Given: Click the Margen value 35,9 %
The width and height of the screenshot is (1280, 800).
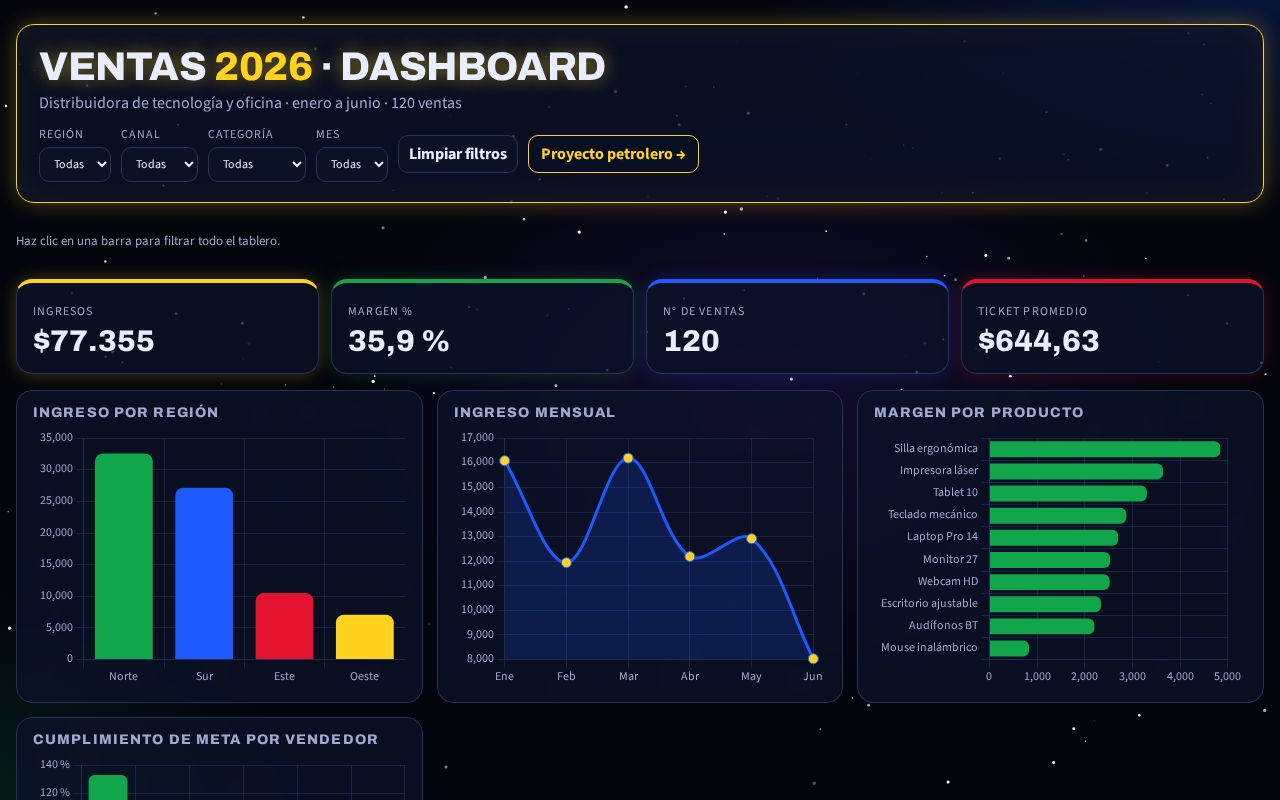Looking at the screenshot, I should (398, 341).
